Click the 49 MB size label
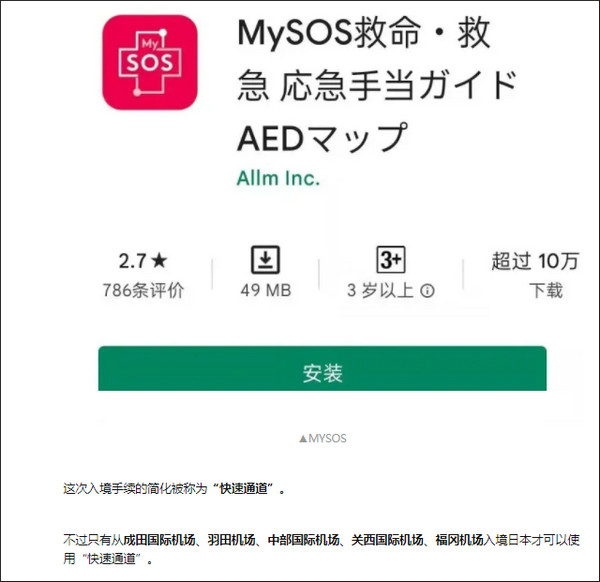The height and width of the screenshot is (582, 600). point(266,290)
